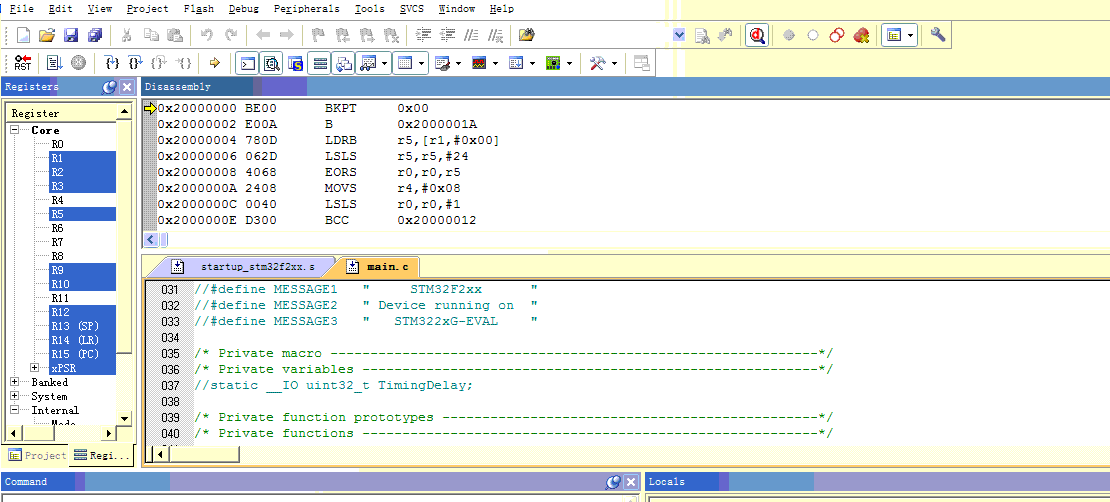Viewport: 1110px width, 502px height.
Task: Close the Command panel
Action: pyautogui.click(x=631, y=481)
